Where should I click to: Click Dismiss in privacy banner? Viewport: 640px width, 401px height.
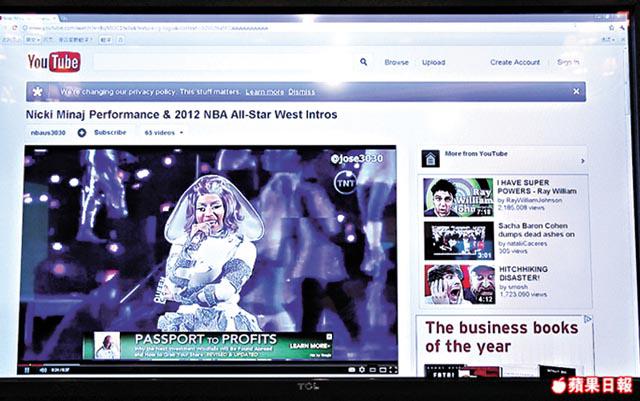coord(302,92)
